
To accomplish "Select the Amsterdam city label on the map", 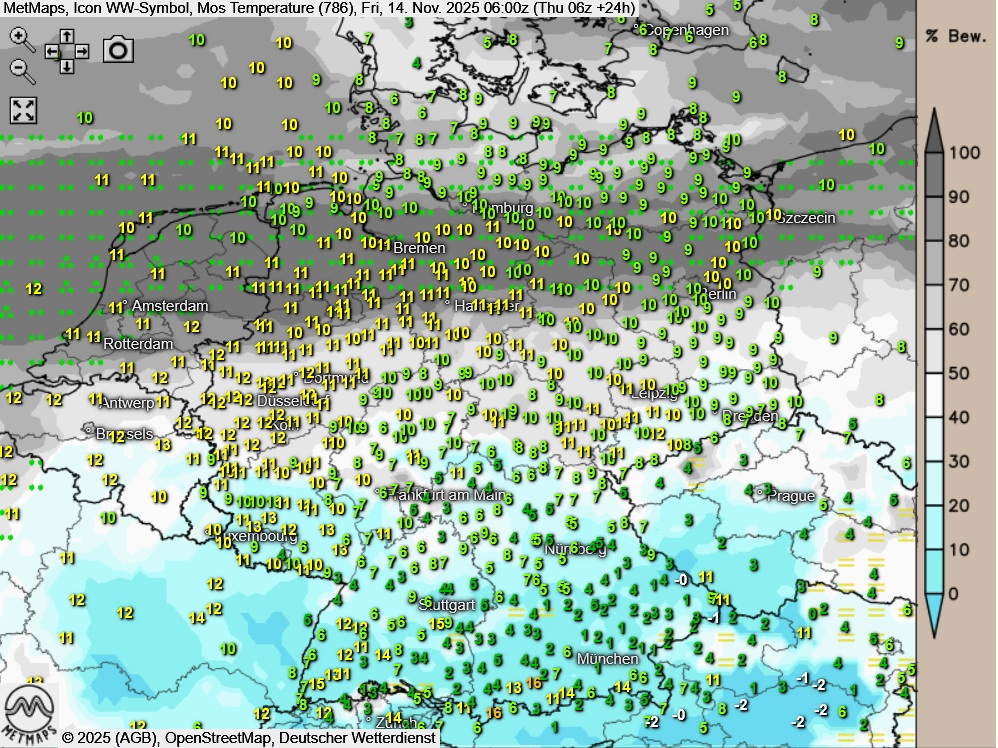I will 169,306.
